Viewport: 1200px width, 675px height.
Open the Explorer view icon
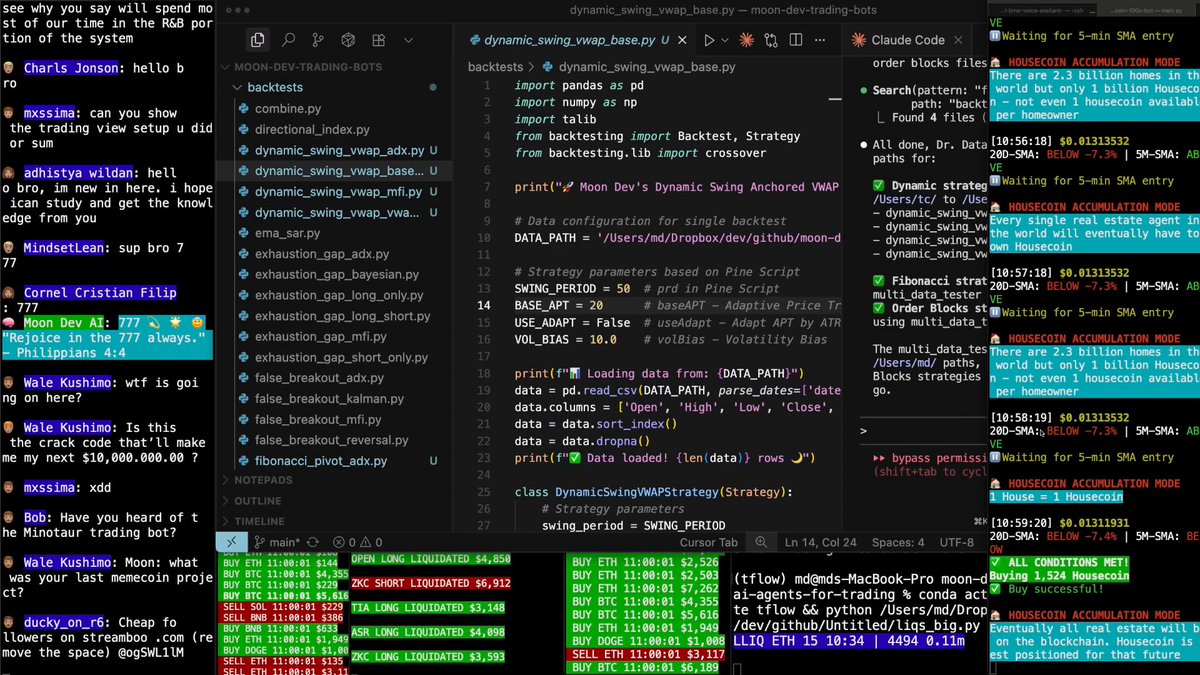pyautogui.click(x=258, y=40)
